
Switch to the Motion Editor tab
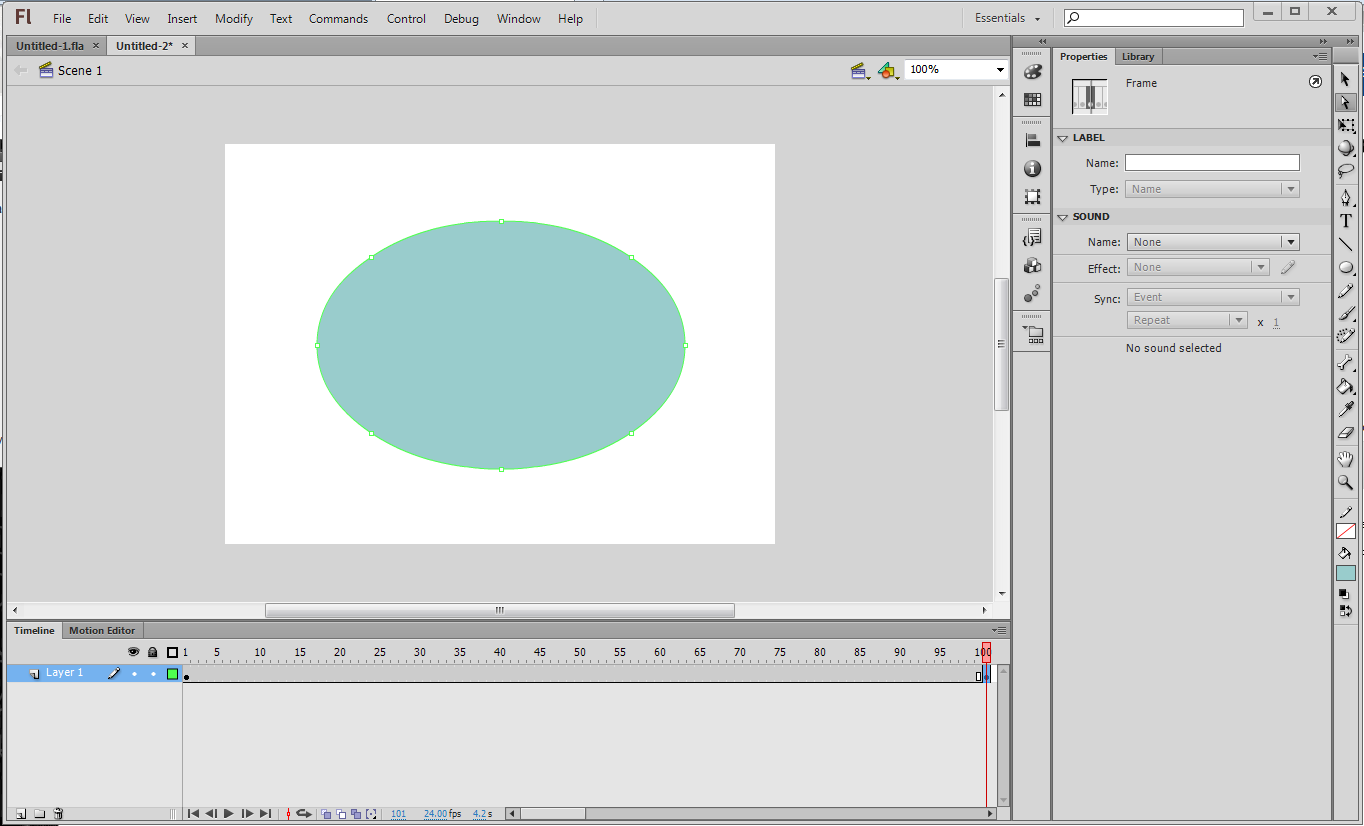point(102,631)
